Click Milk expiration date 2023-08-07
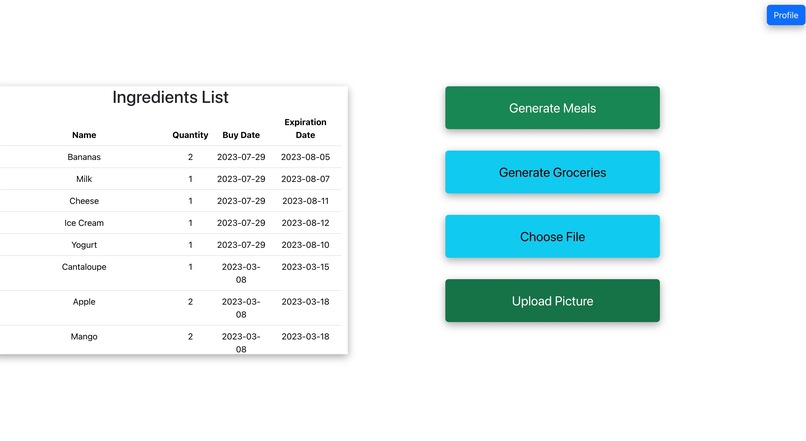806x441 pixels. [305, 179]
